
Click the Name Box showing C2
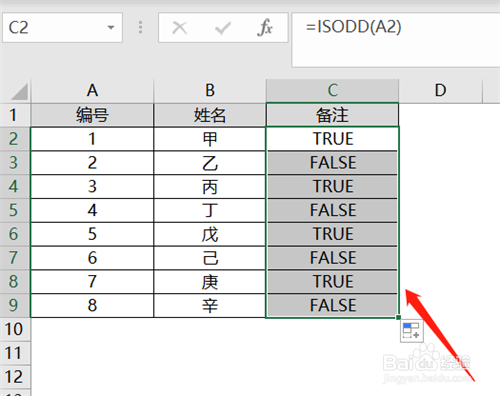click(62, 28)
